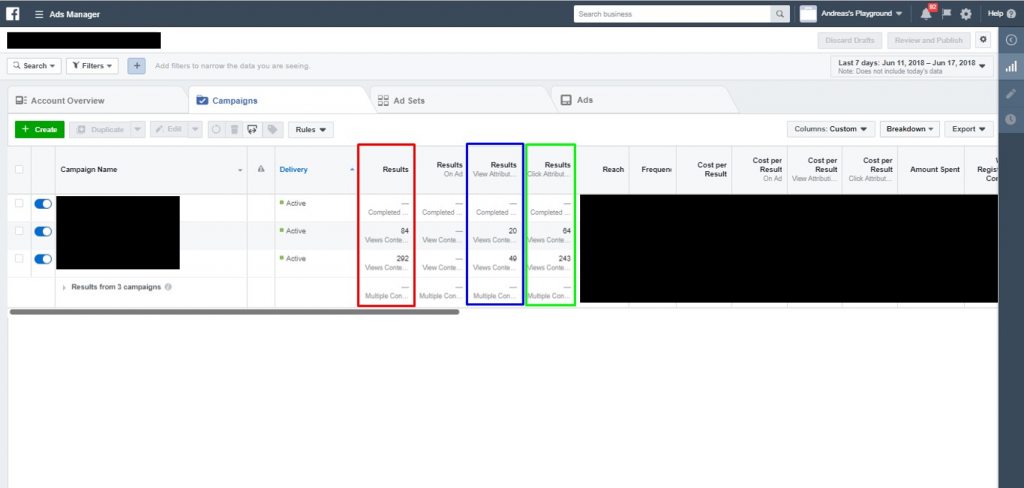The image size is (1024, 488).
Task: Click the tag icon in the toolbar
Action: tap(272, 129)
